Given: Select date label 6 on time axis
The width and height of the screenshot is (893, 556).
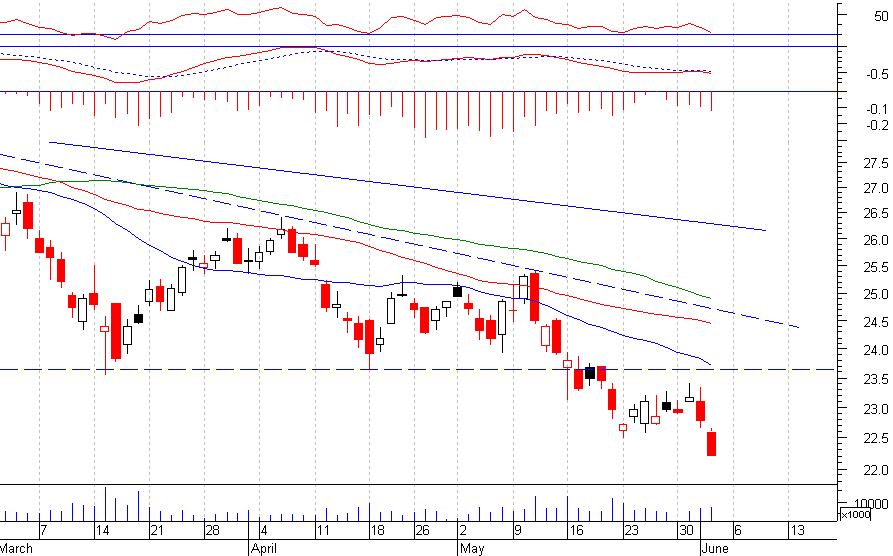Looking at the screenshot, I should pyautogui.click(x=738, y=531).
